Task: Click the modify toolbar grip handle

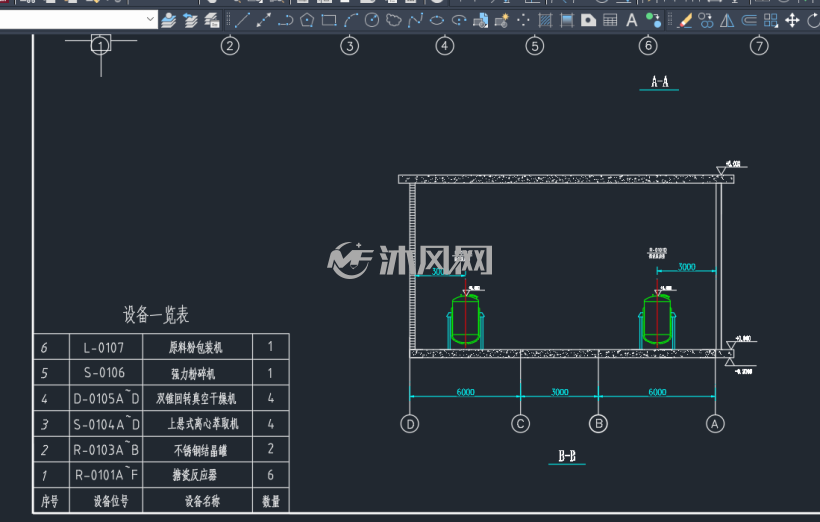Action: (x=670, y=20)
